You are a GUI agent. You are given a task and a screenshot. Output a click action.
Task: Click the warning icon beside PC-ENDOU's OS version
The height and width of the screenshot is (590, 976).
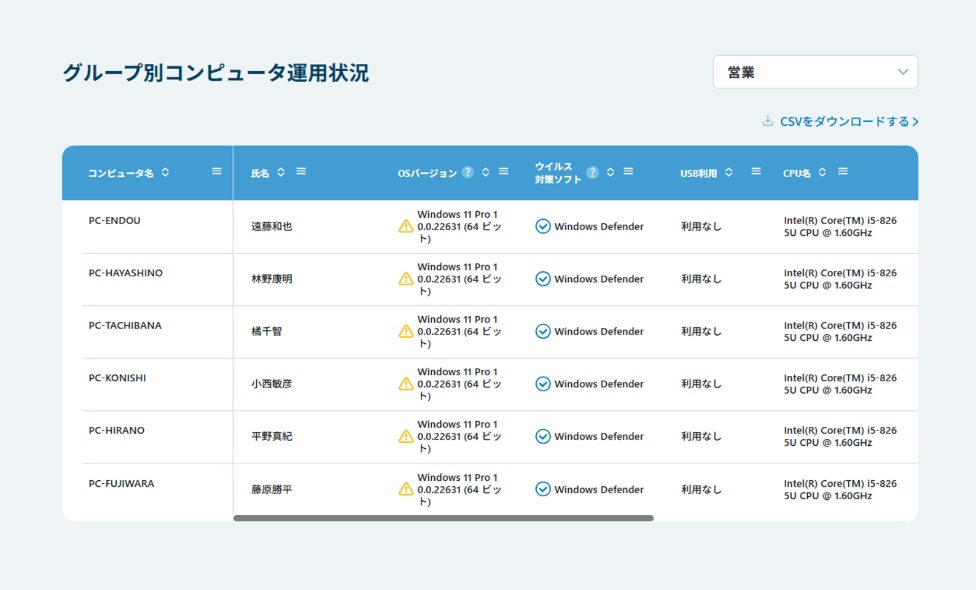[x=404, y=226]
